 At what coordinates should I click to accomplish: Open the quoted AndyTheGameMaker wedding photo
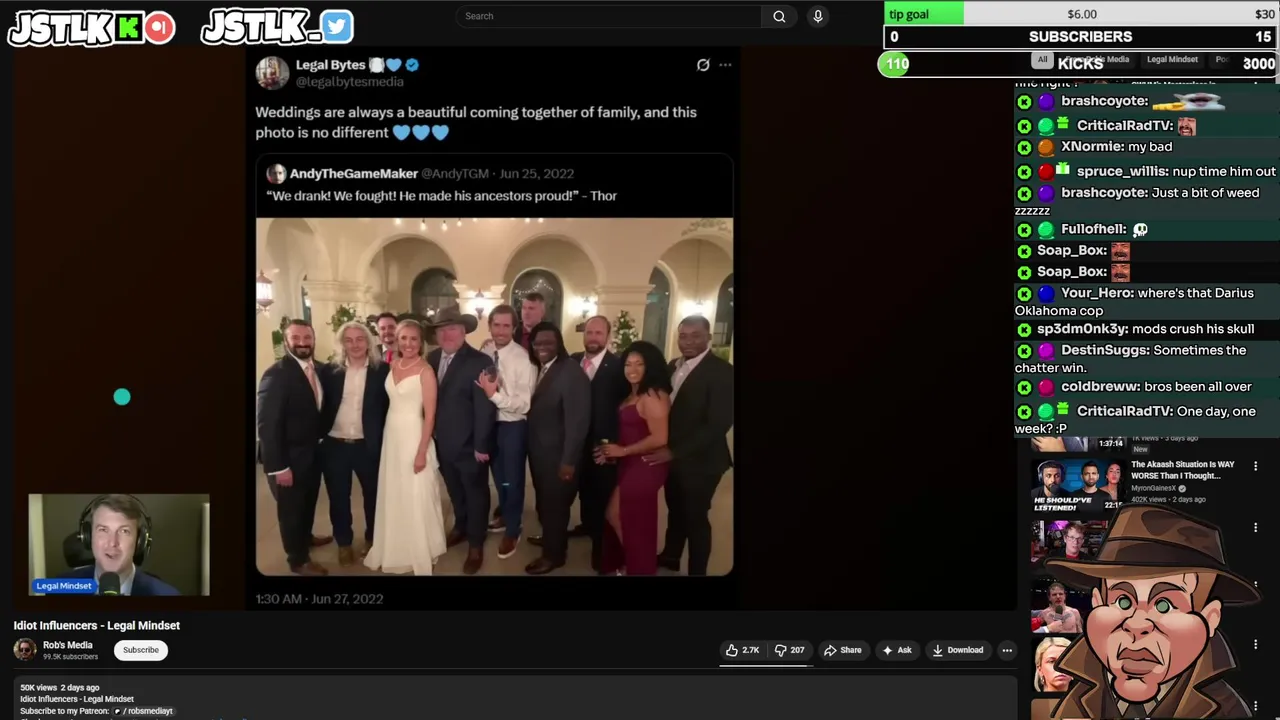pos(494,396)
